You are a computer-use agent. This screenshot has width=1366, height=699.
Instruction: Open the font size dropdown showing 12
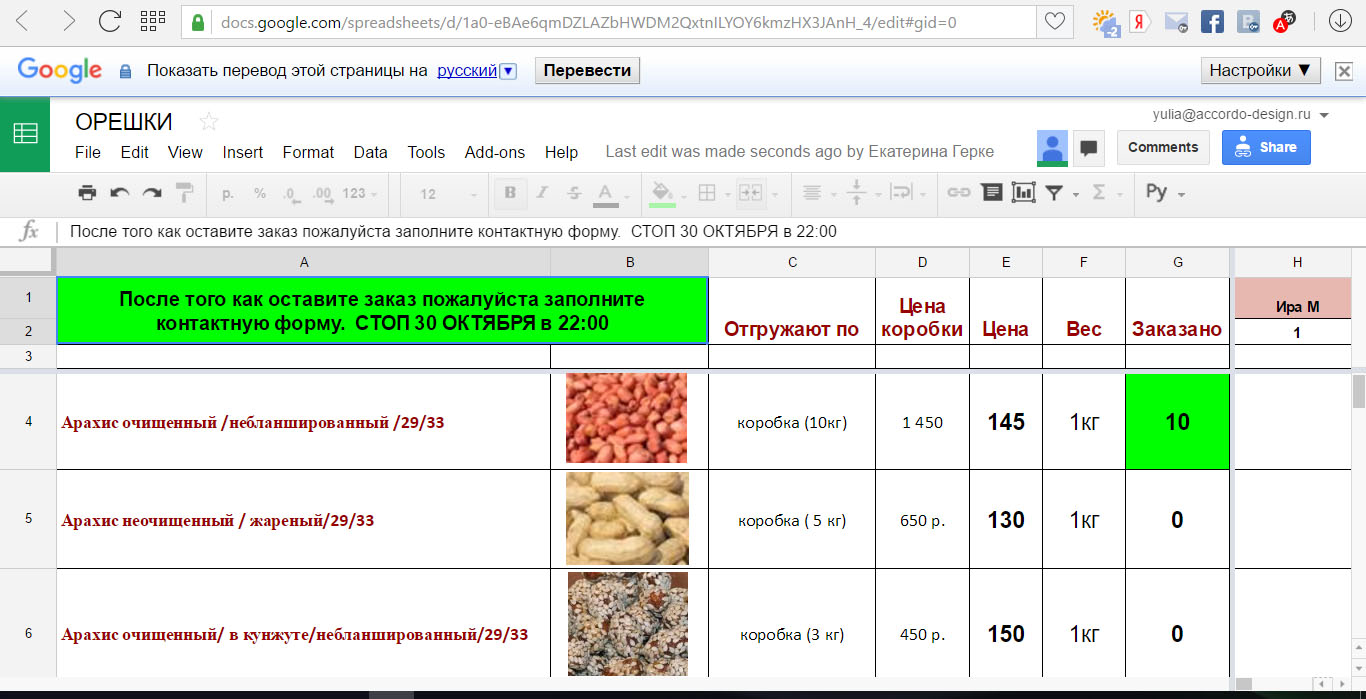click(440, 194)
